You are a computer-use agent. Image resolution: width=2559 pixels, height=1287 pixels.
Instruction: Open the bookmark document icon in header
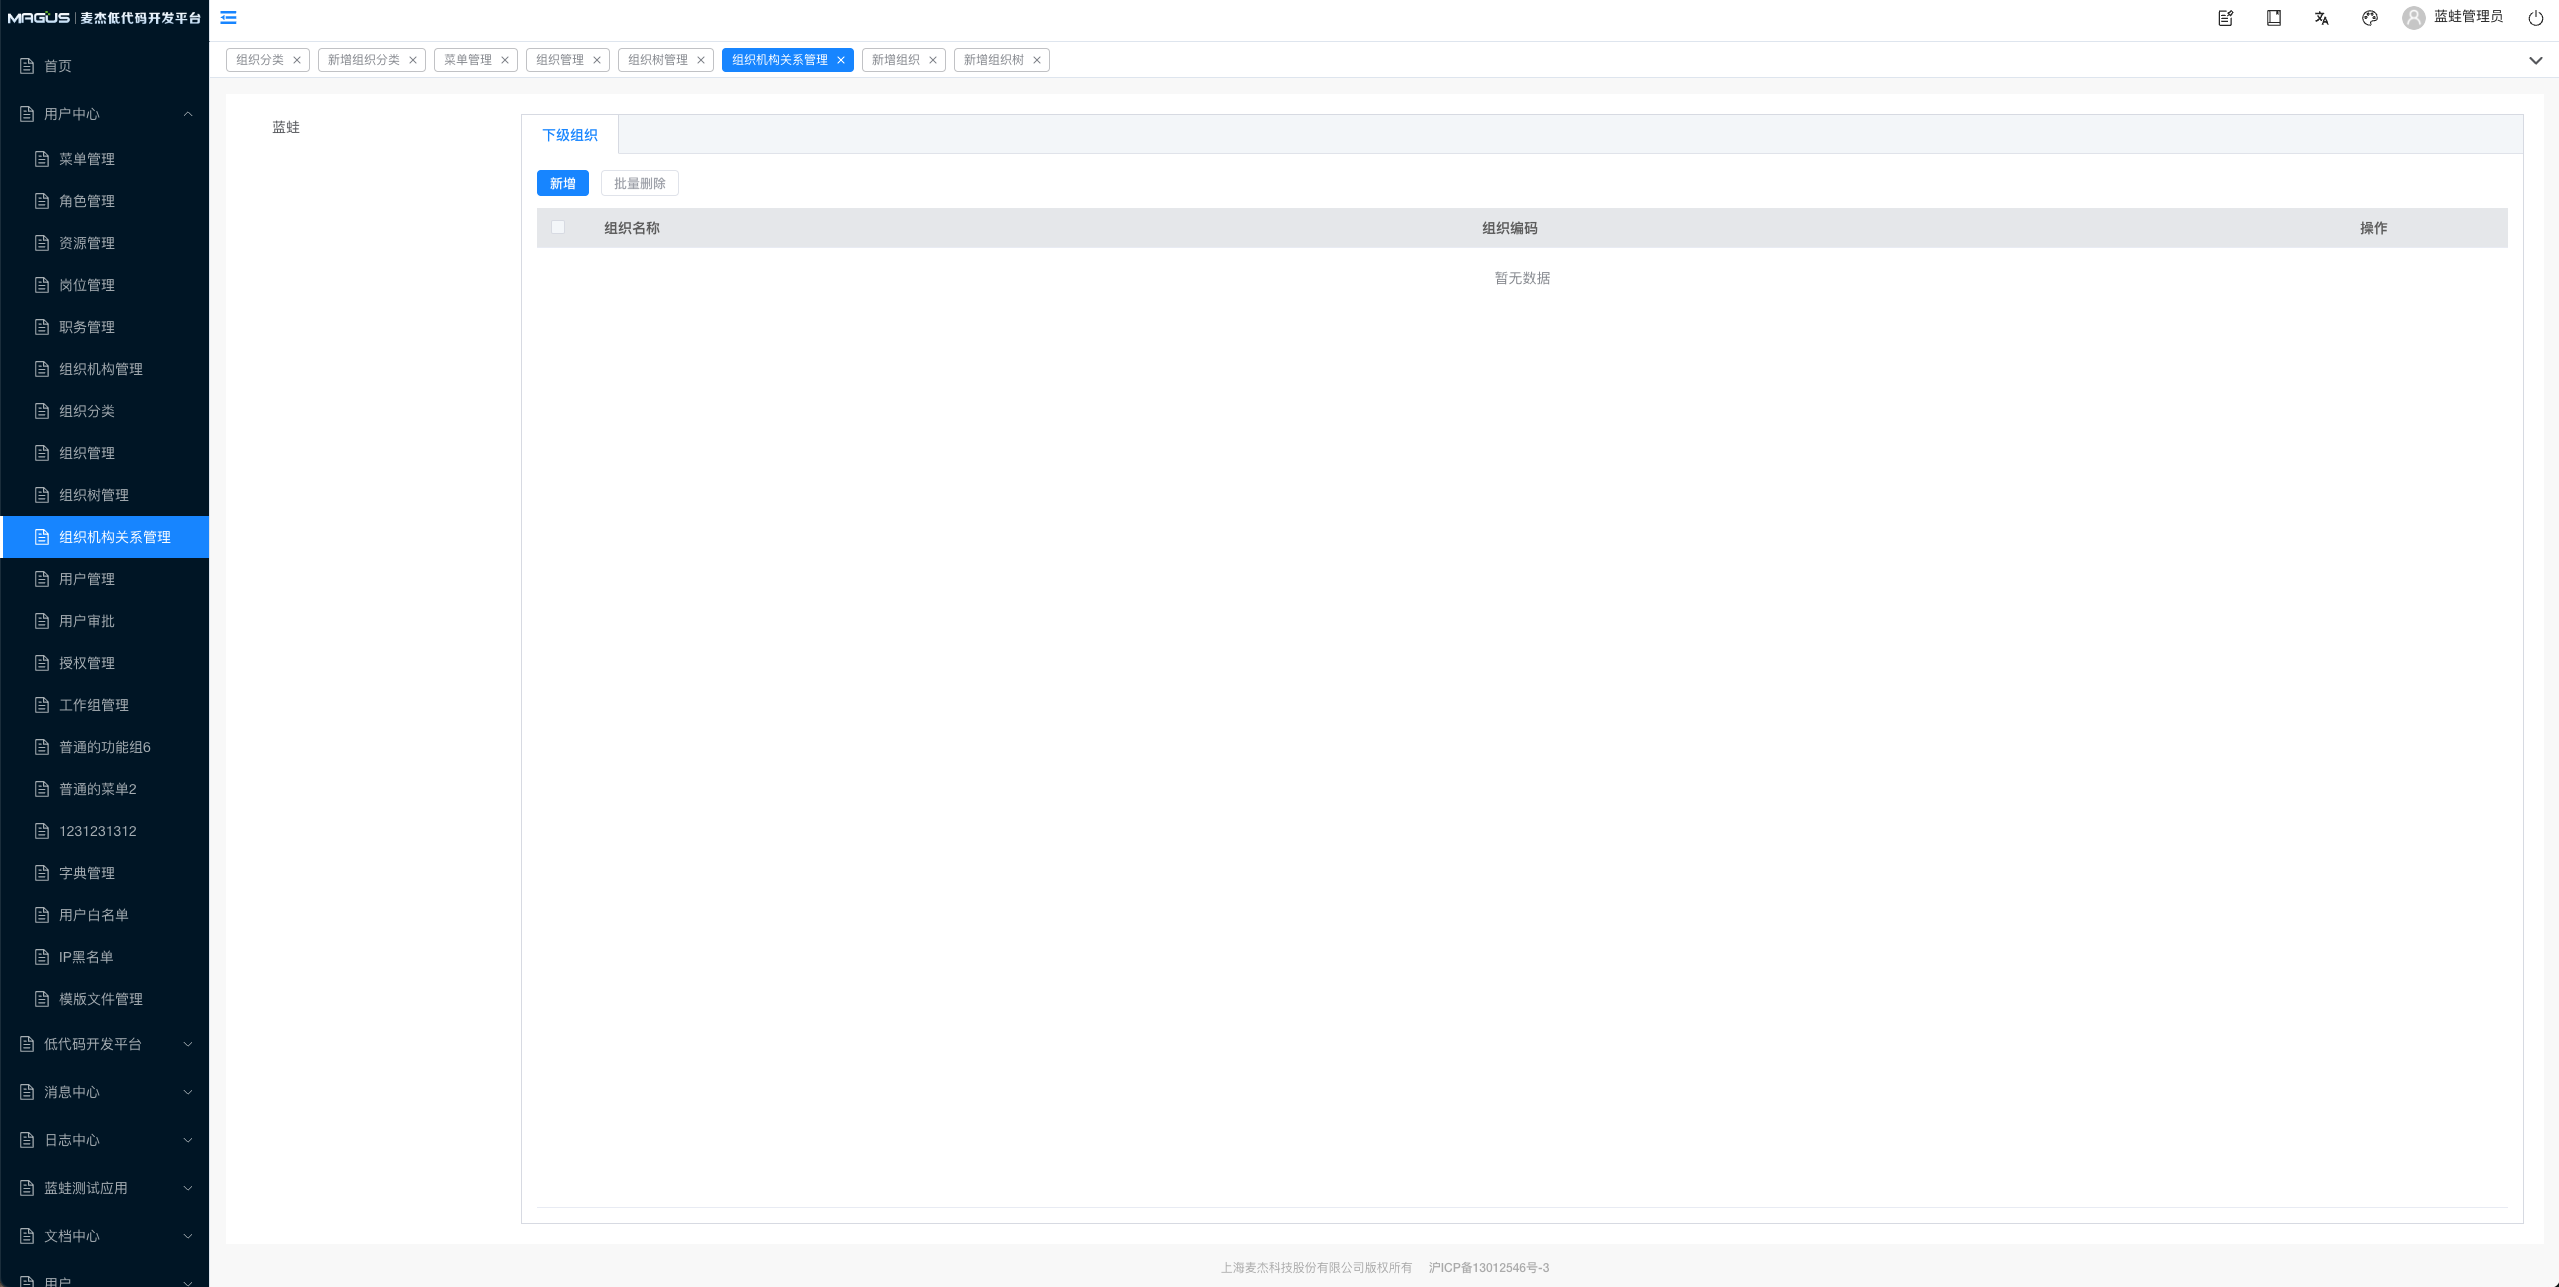[2273, 18]
